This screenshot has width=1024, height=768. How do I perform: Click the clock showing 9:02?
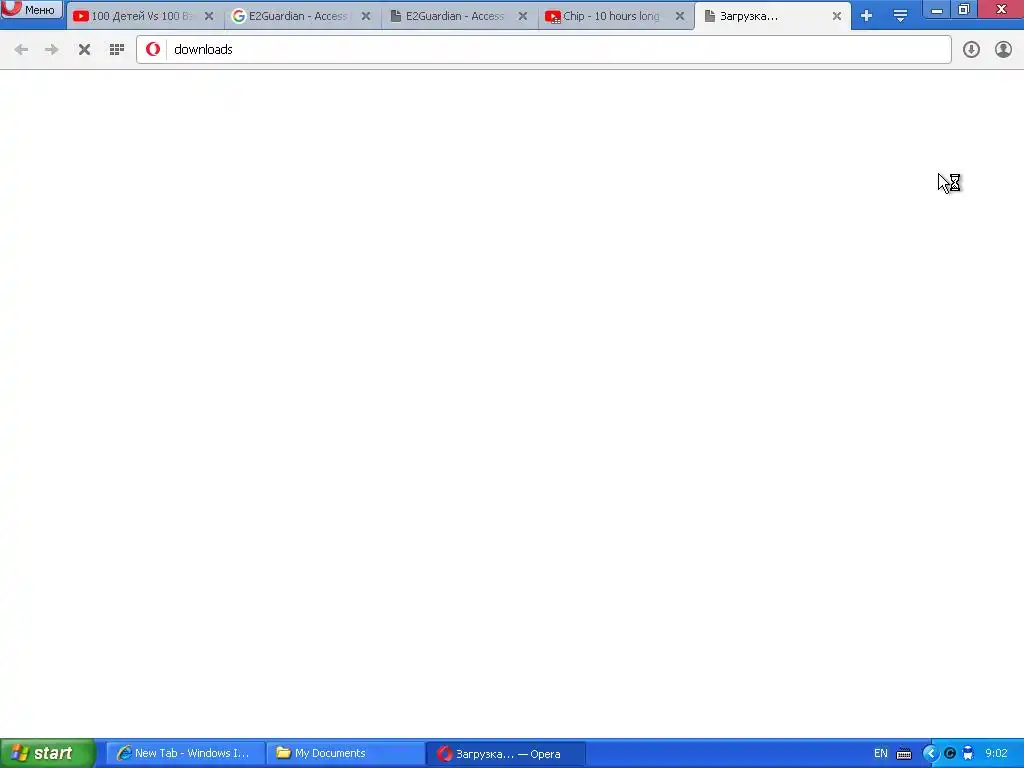click(x=997, y=753)
